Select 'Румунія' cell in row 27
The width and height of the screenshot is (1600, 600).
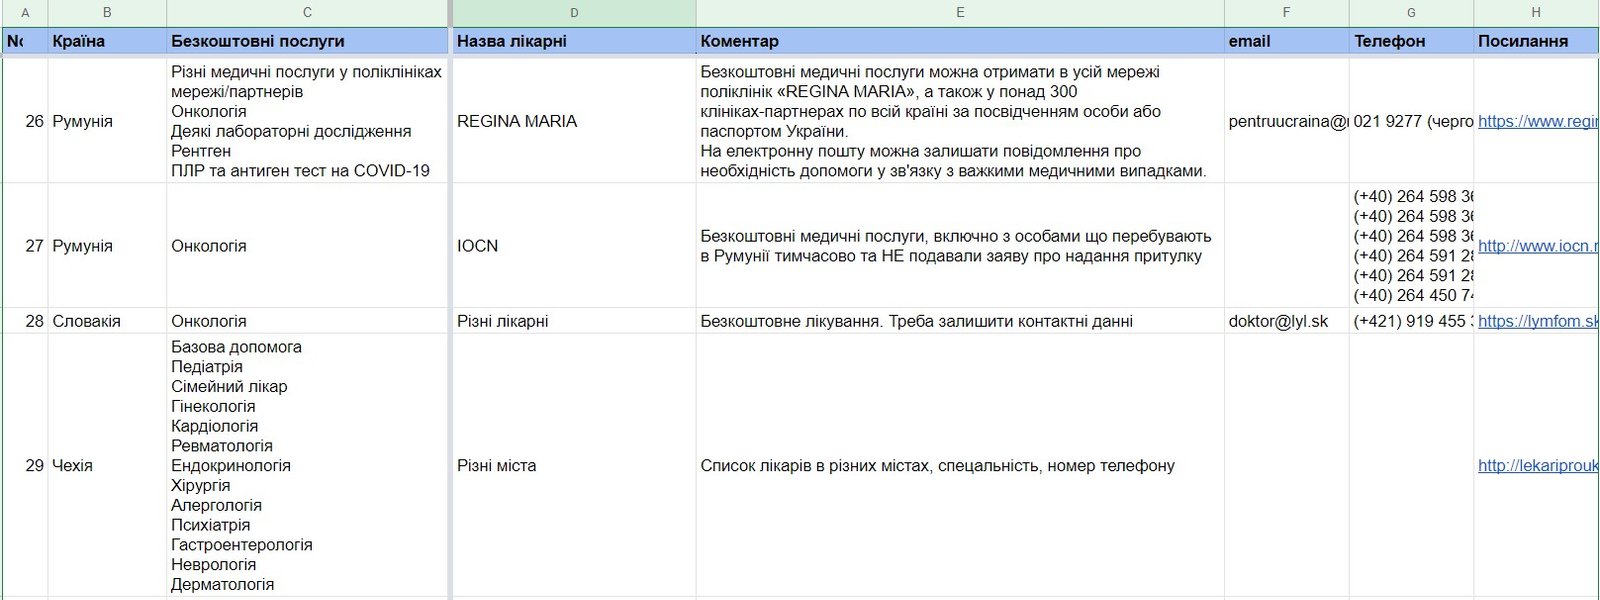point(107,246)
